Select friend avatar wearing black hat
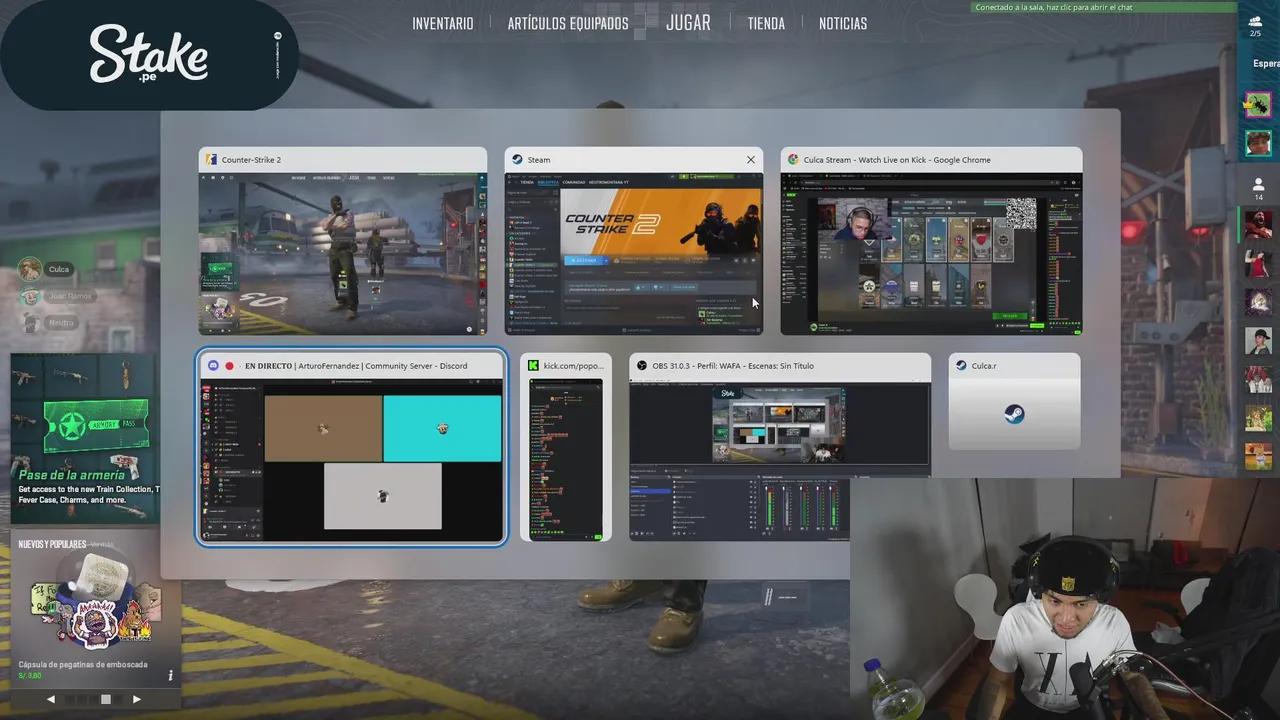 [1258, 341]
